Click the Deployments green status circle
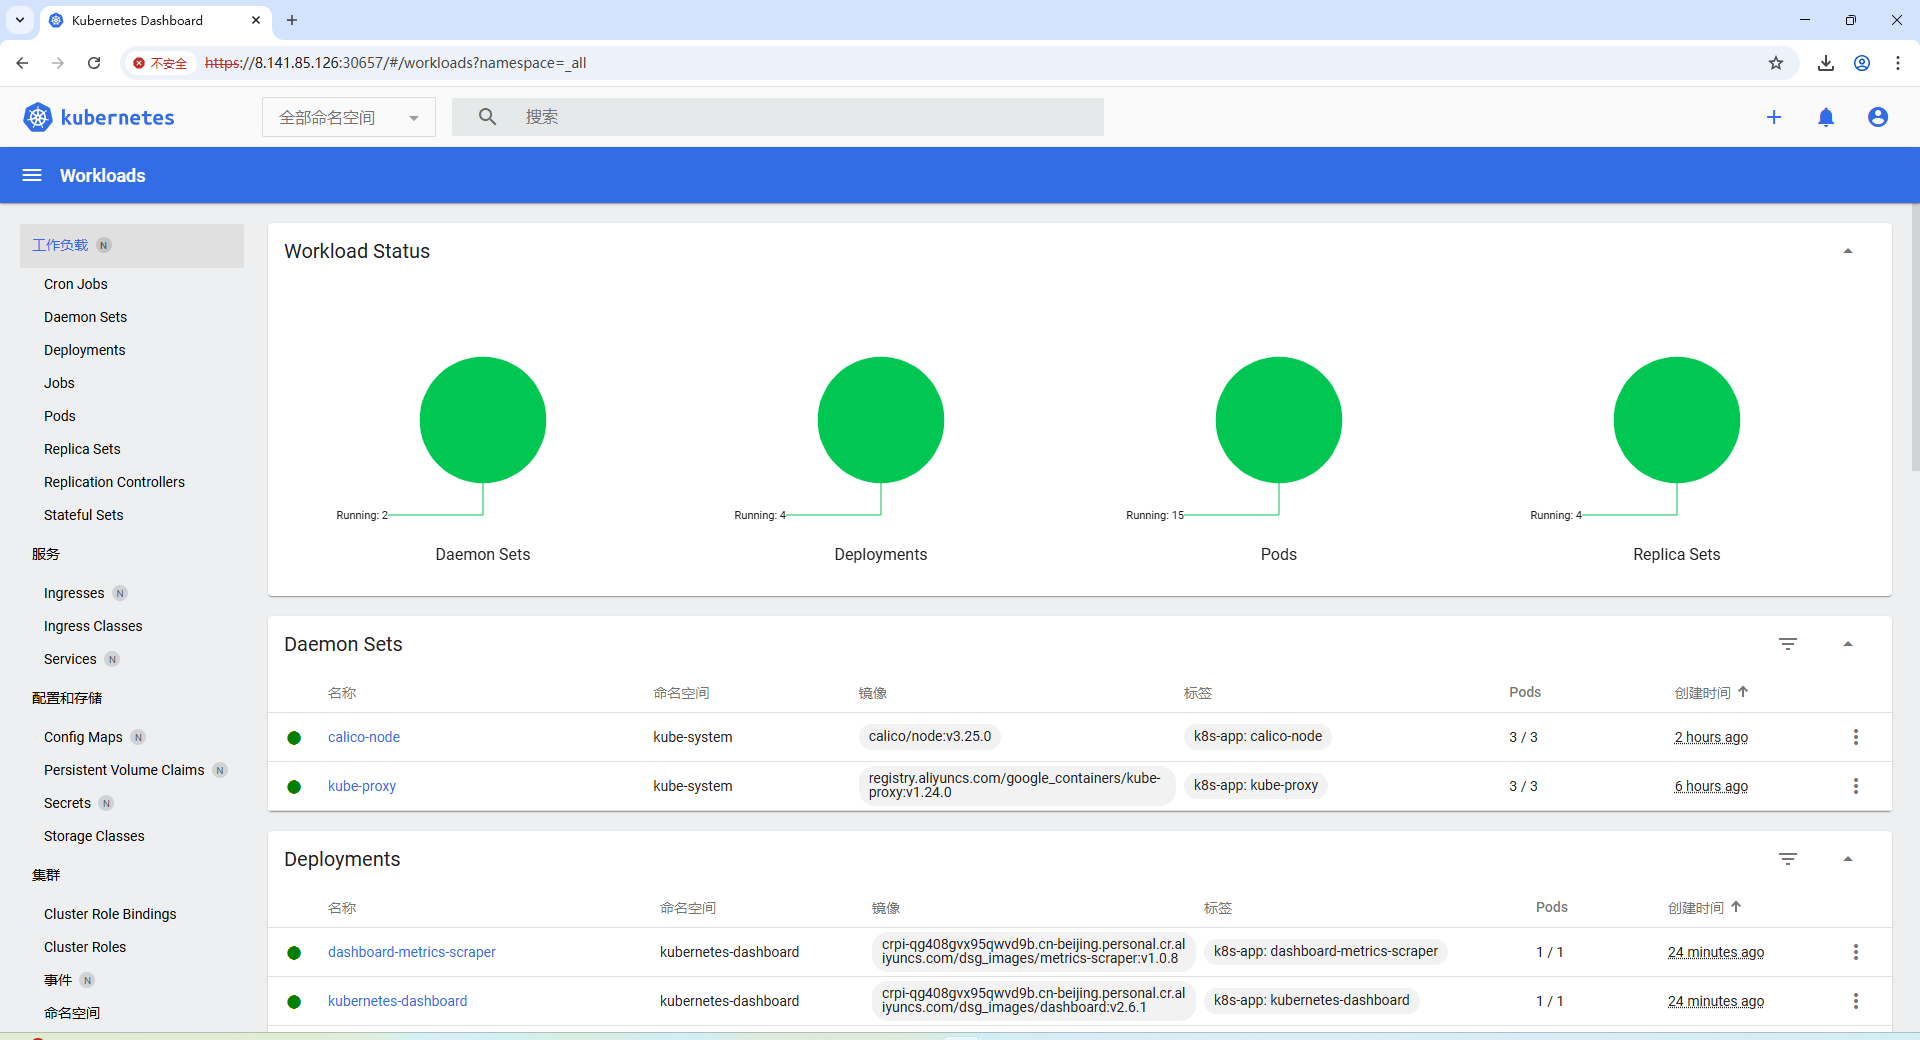 click(881, 420)
